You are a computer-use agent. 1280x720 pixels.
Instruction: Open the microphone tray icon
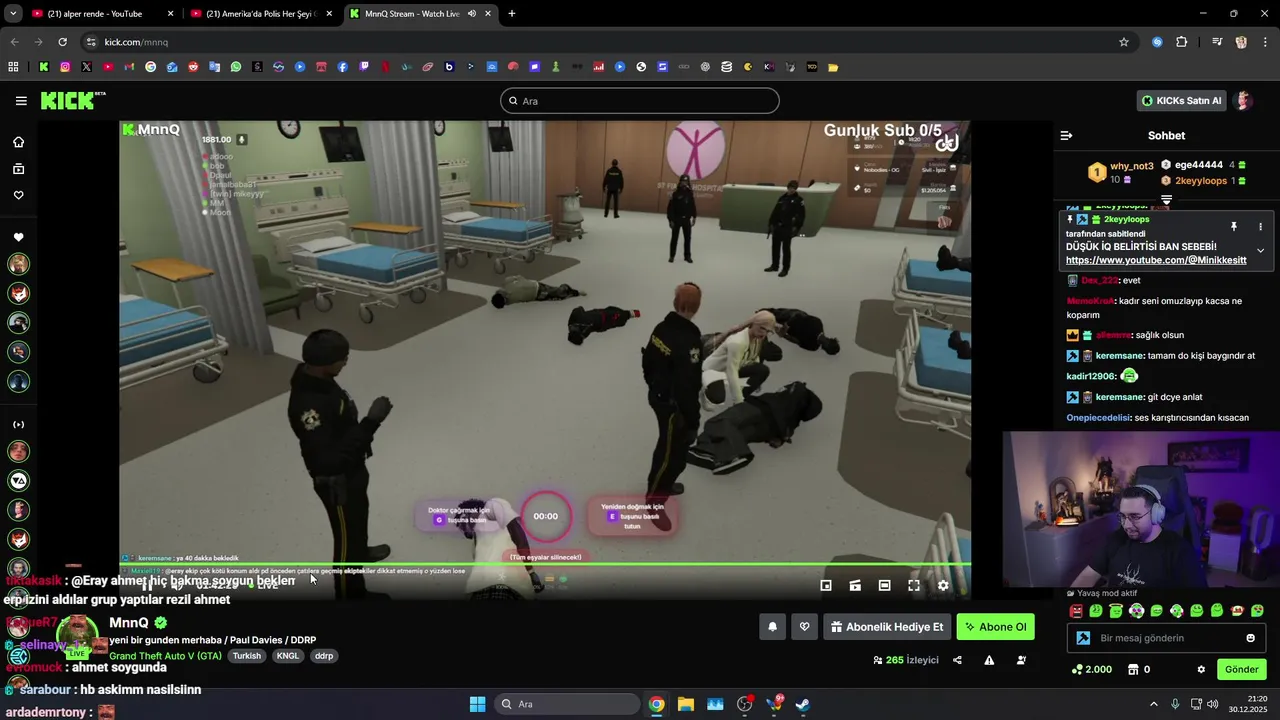pos(1175,704)
